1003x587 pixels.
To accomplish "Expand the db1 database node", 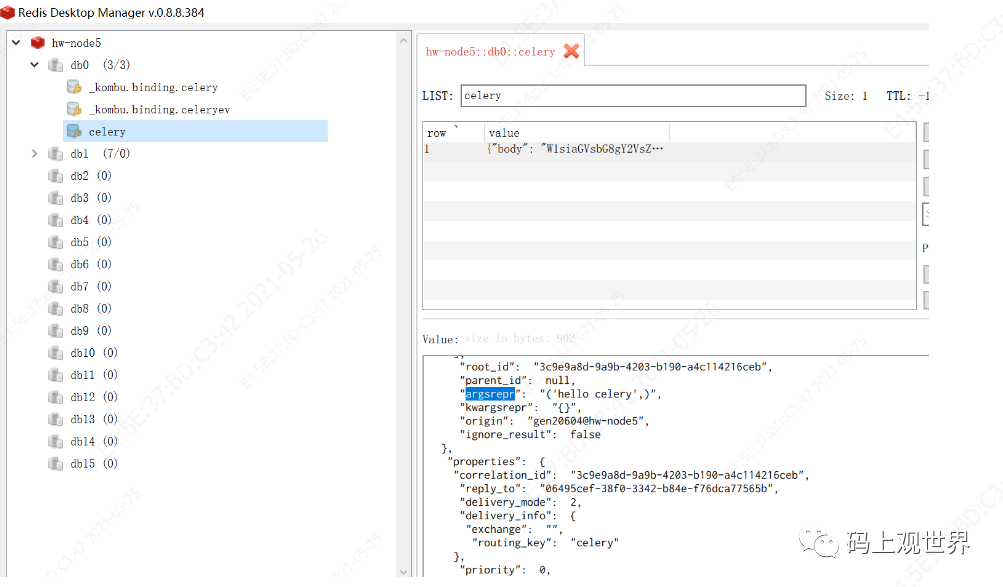I will (x=35, y=153).
